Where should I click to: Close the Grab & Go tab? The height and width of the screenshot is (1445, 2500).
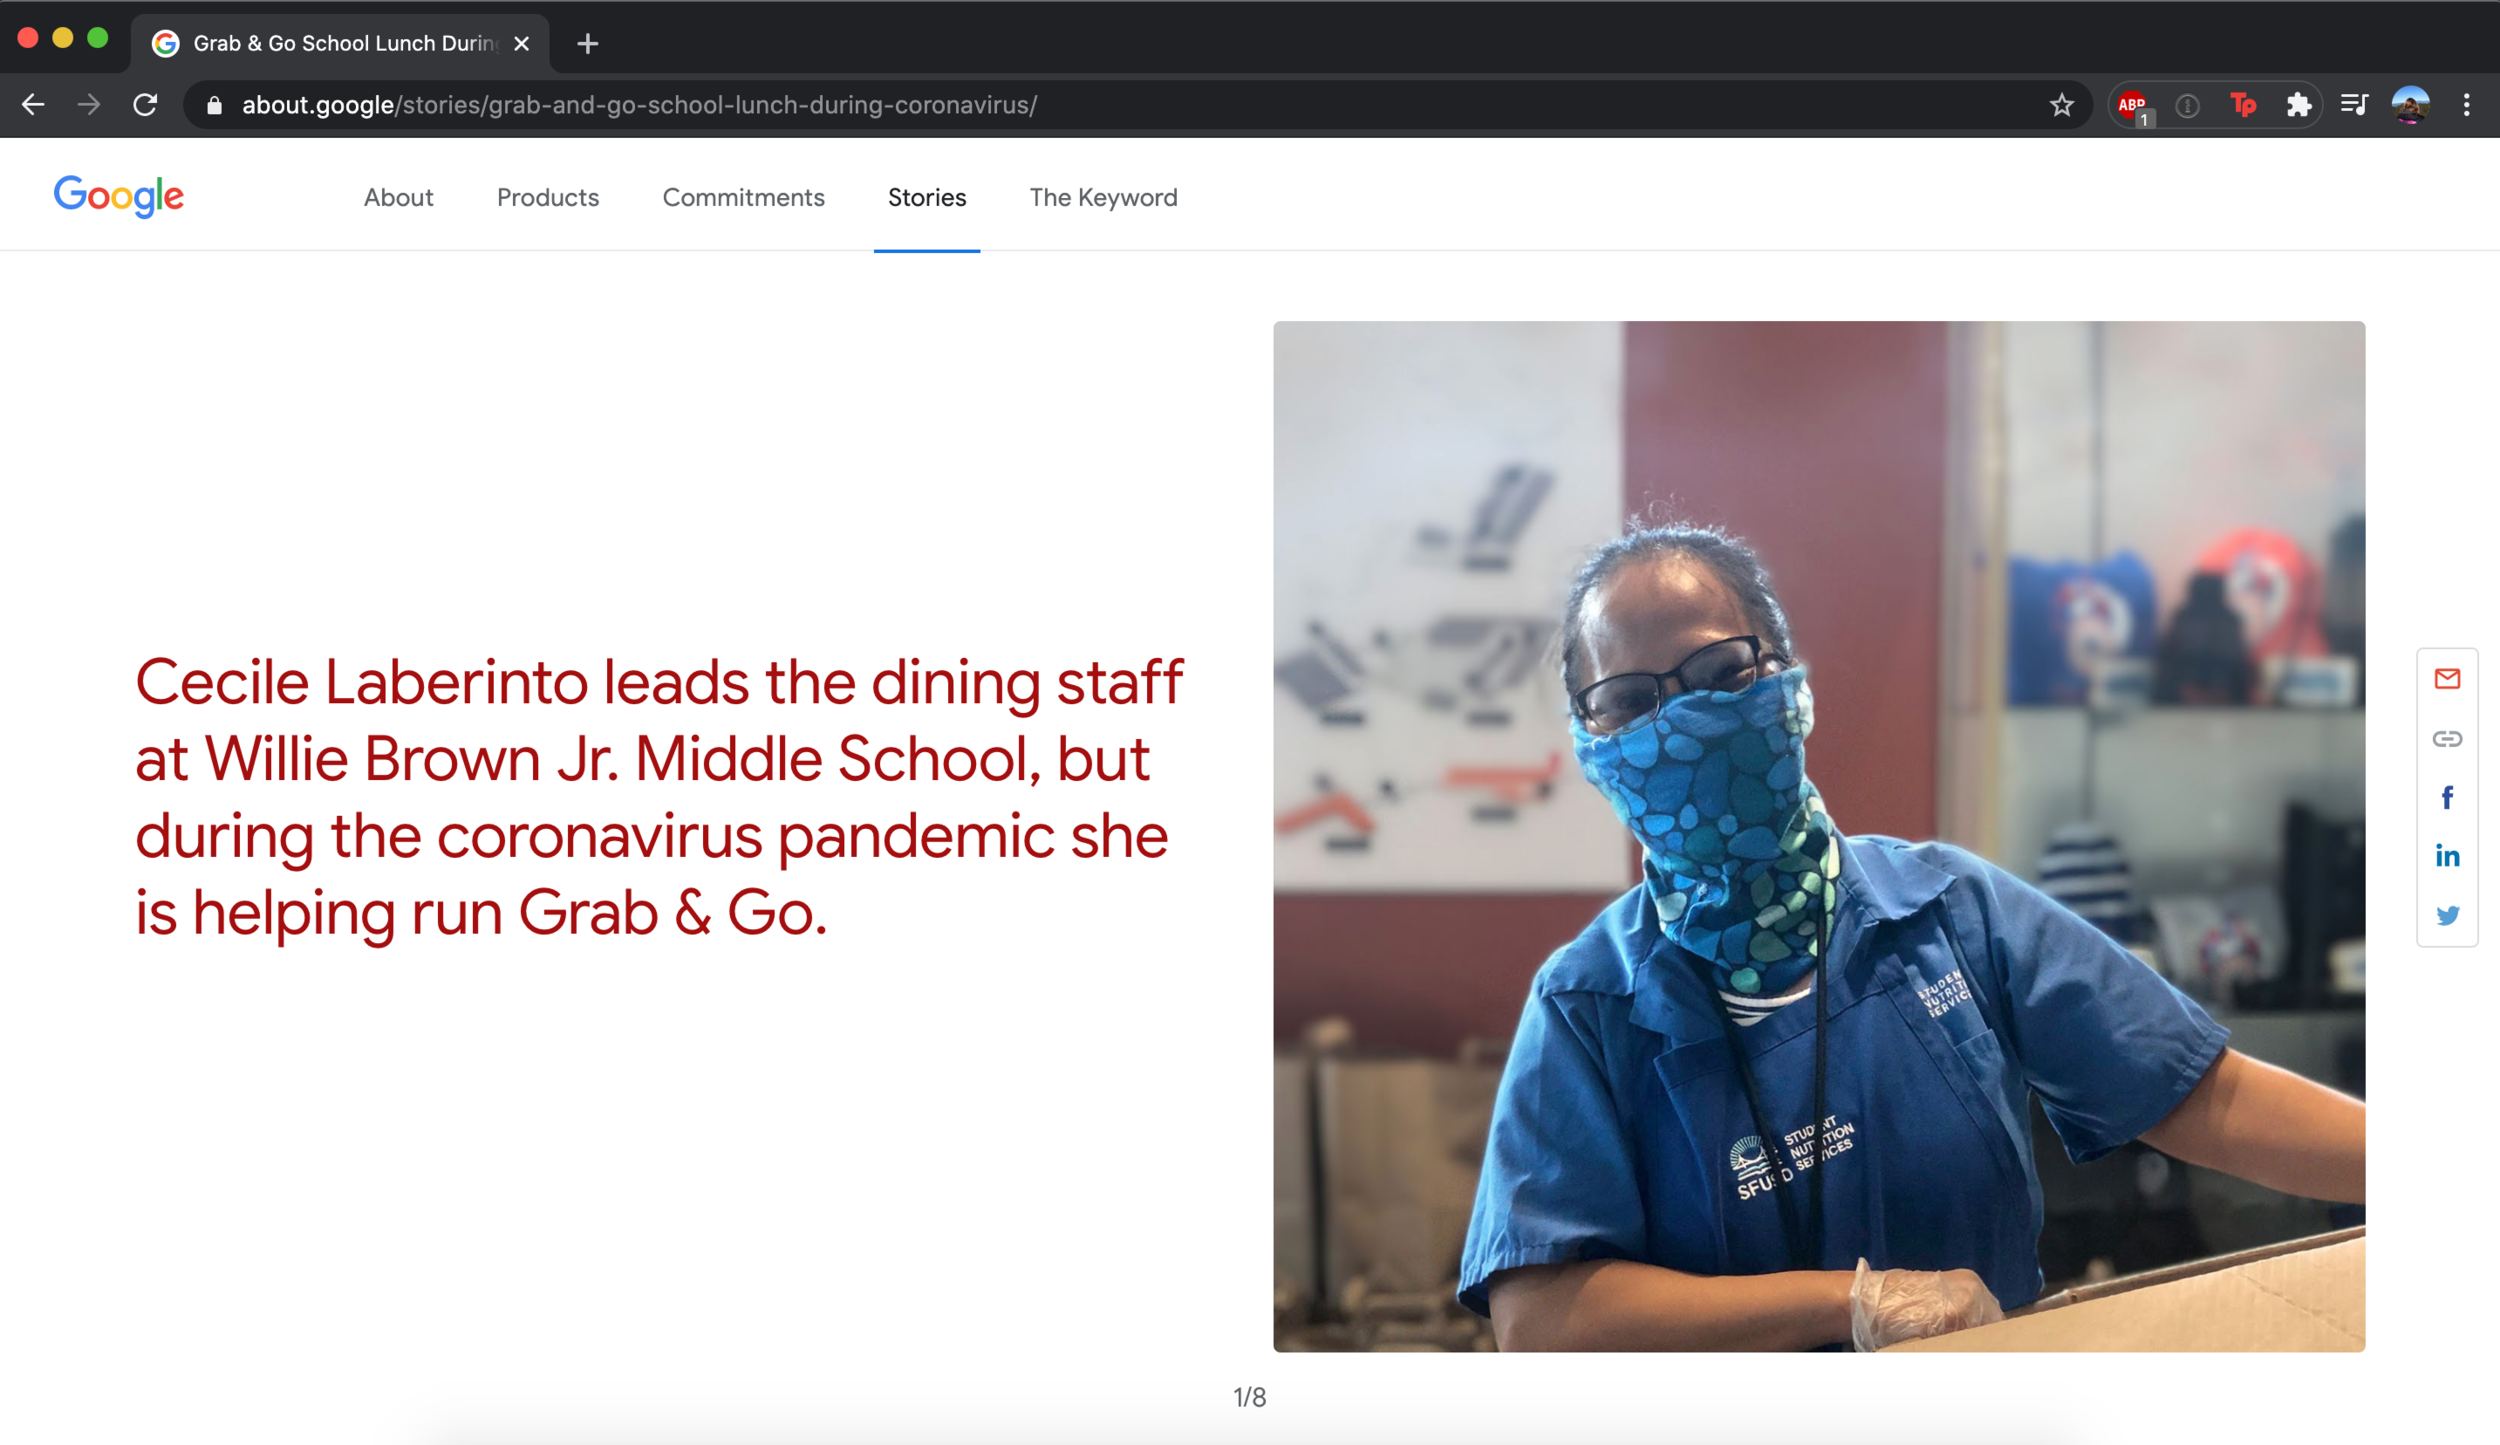[521, 43]
